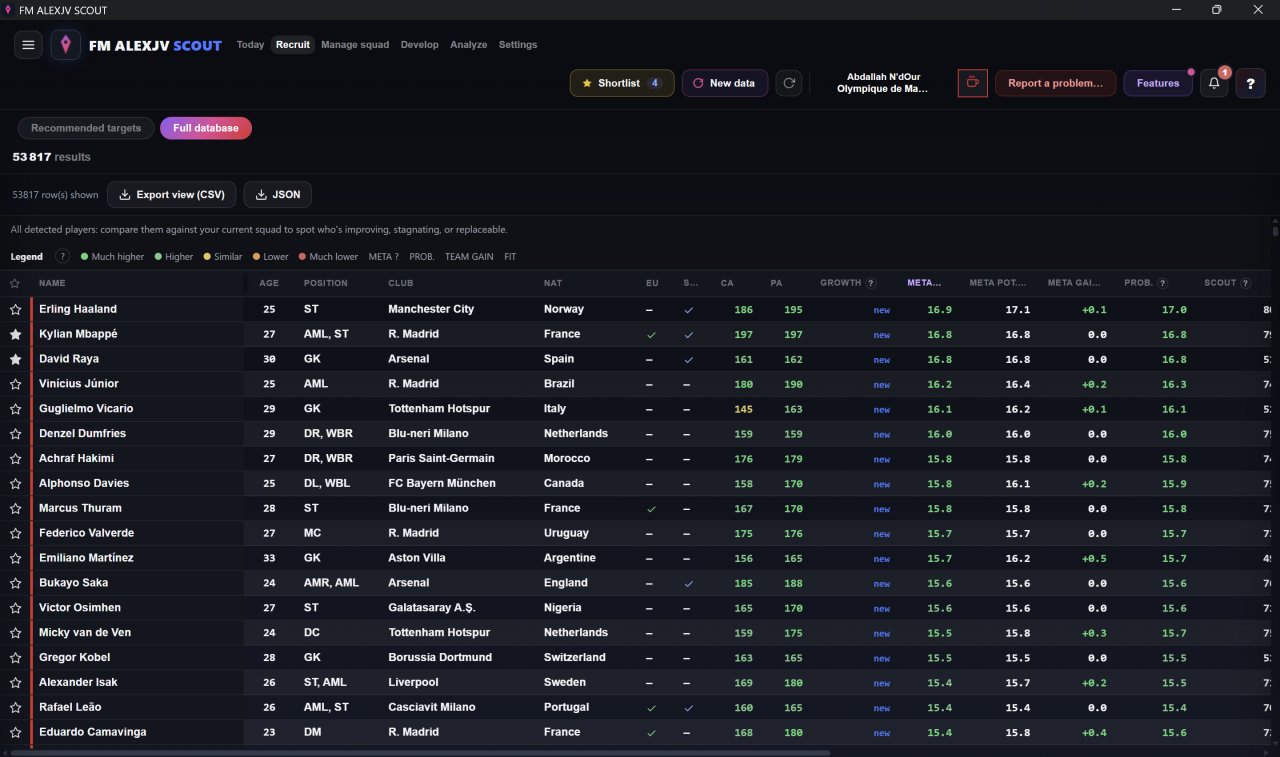Click Galatasaray A.Ş. club cell
Screen dimensions: 1280x757
(434, 608)
